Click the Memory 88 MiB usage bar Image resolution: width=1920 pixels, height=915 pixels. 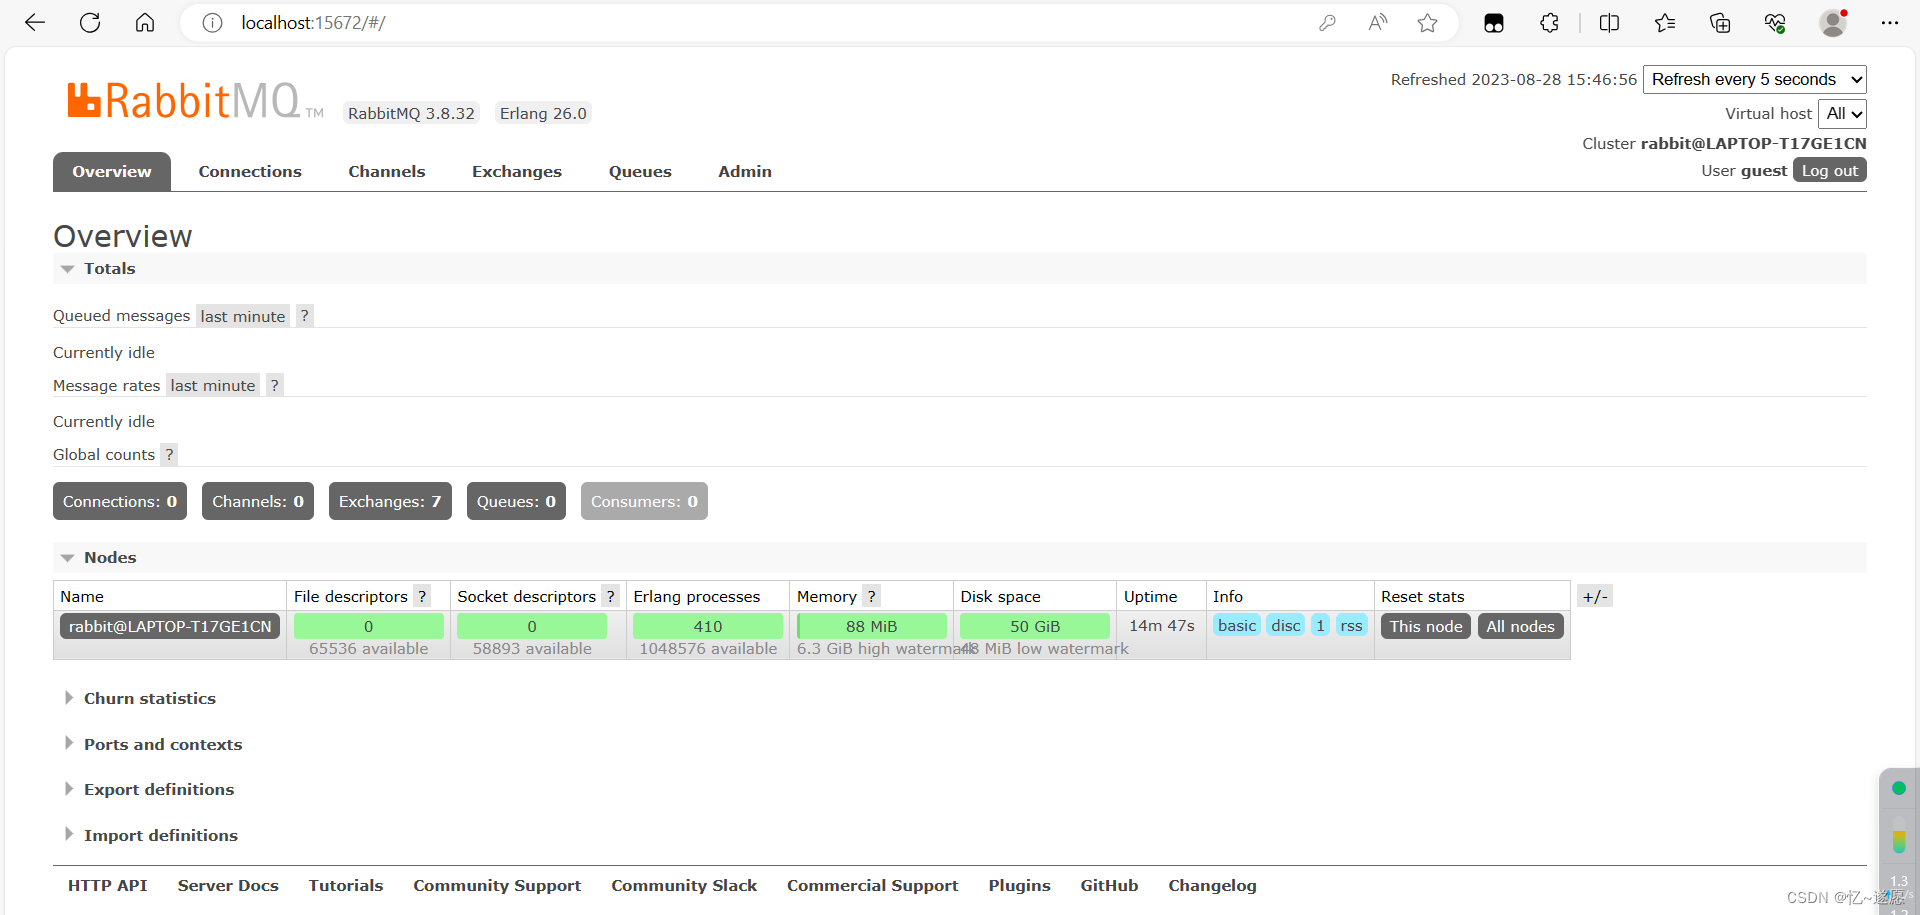871,626
